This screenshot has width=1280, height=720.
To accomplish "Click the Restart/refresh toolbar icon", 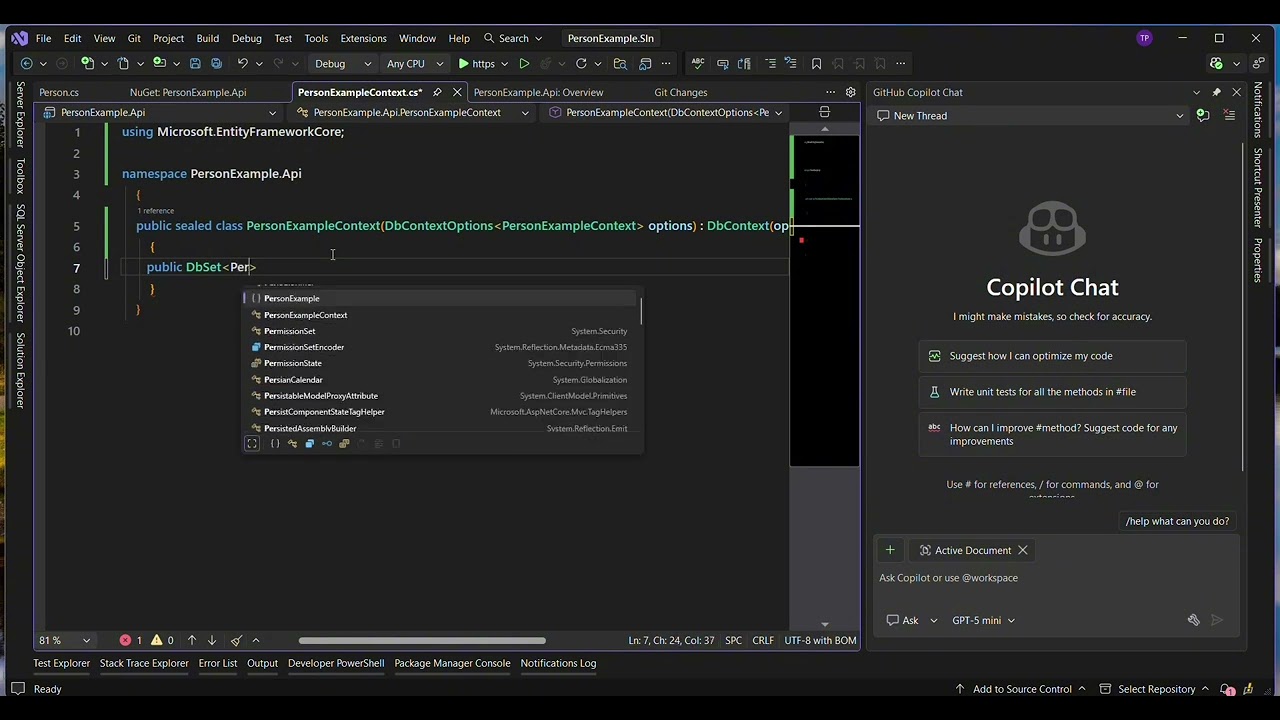I will pos(580,63).
